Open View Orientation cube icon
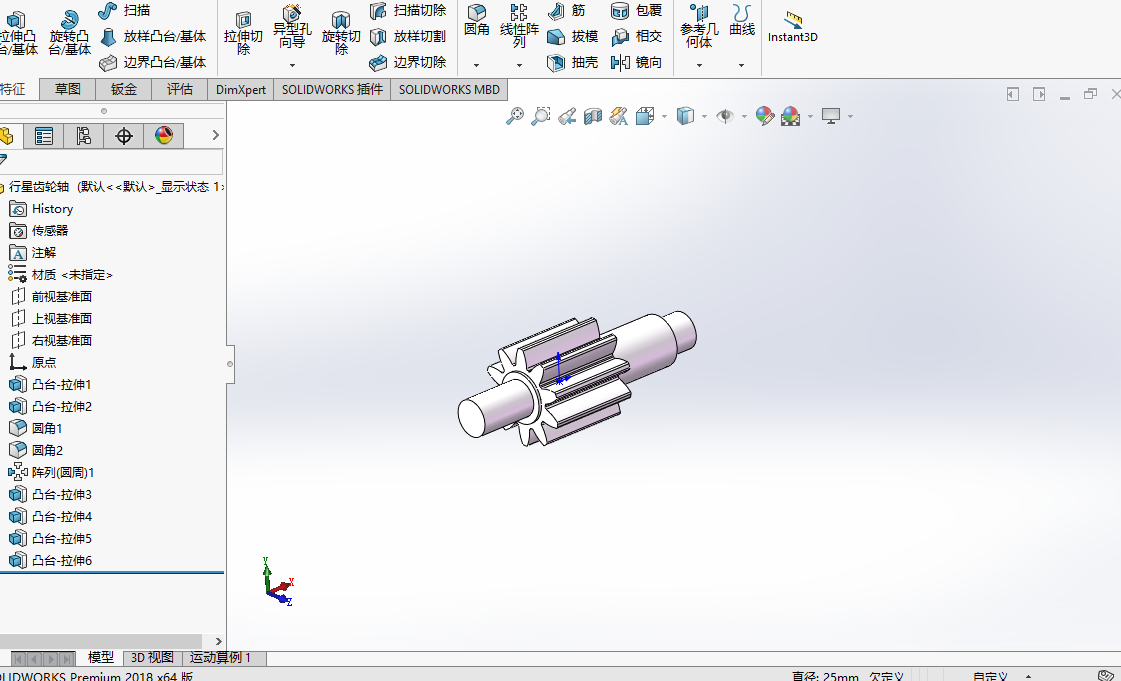Image resolution: width=1121 pixels, height=681 pixels. 645,116
